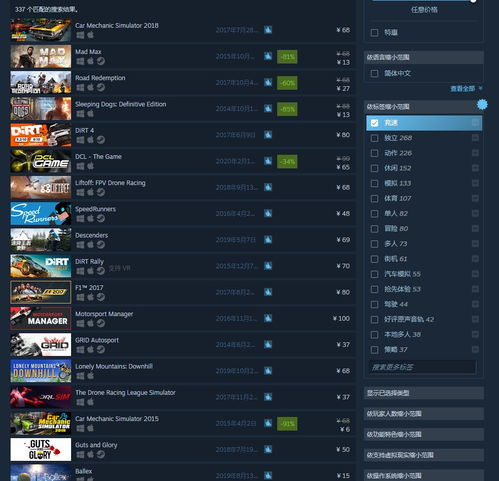Expand the 依玩家人数缩小范围 filter section

coord(424,414)
